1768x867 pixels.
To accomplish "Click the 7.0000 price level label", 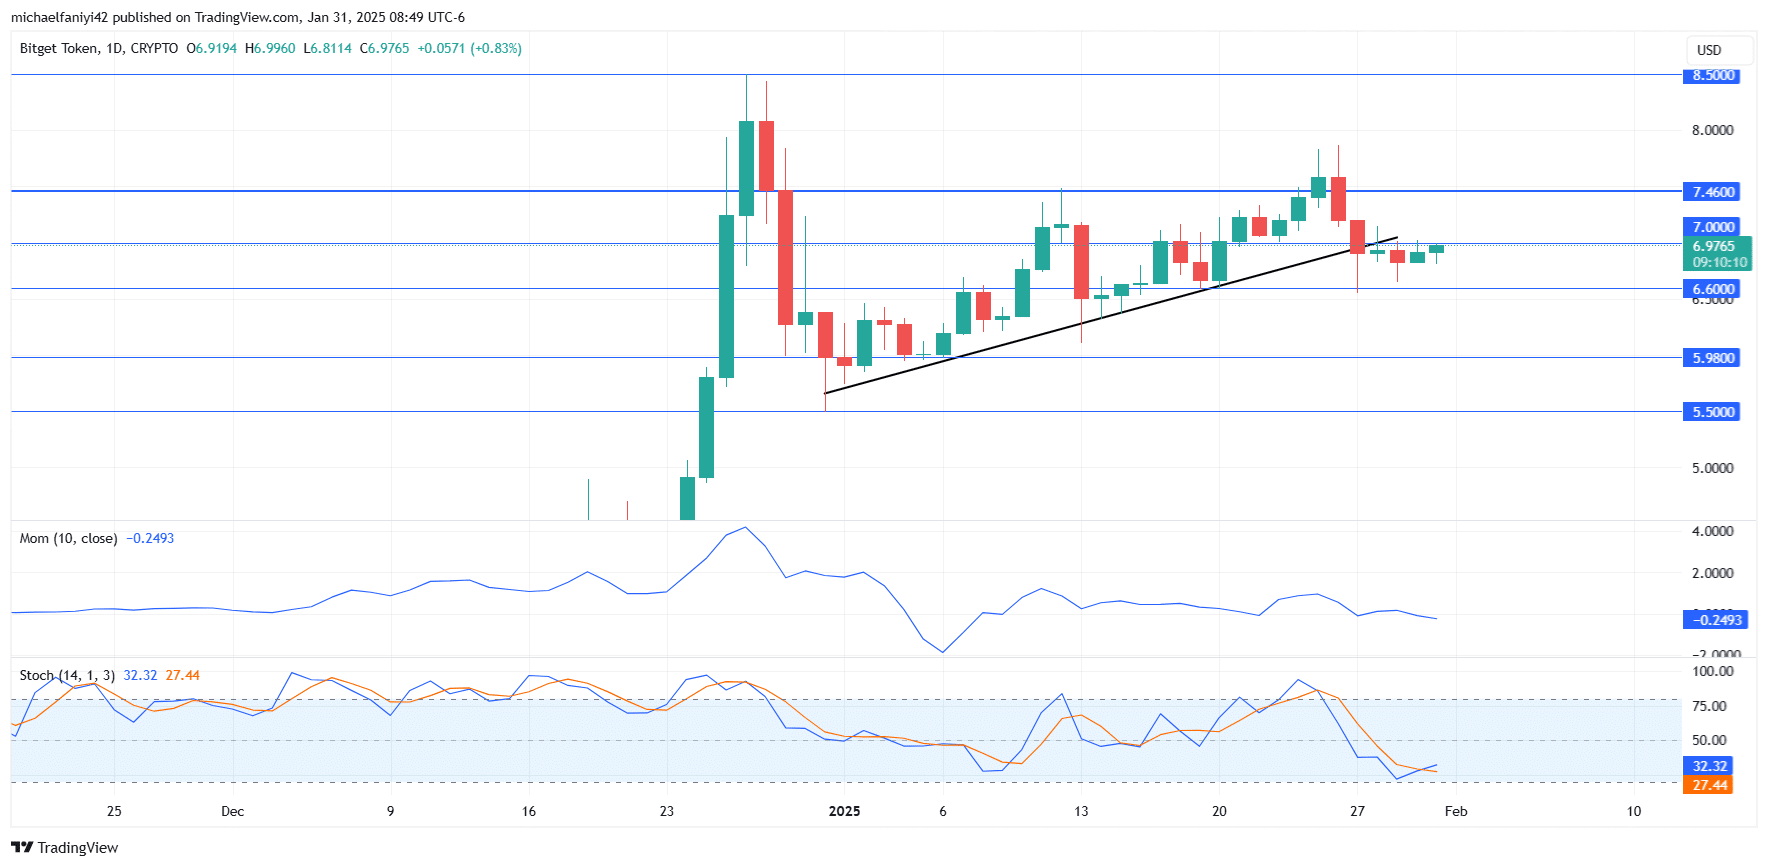I will (x=1712, y=227).
